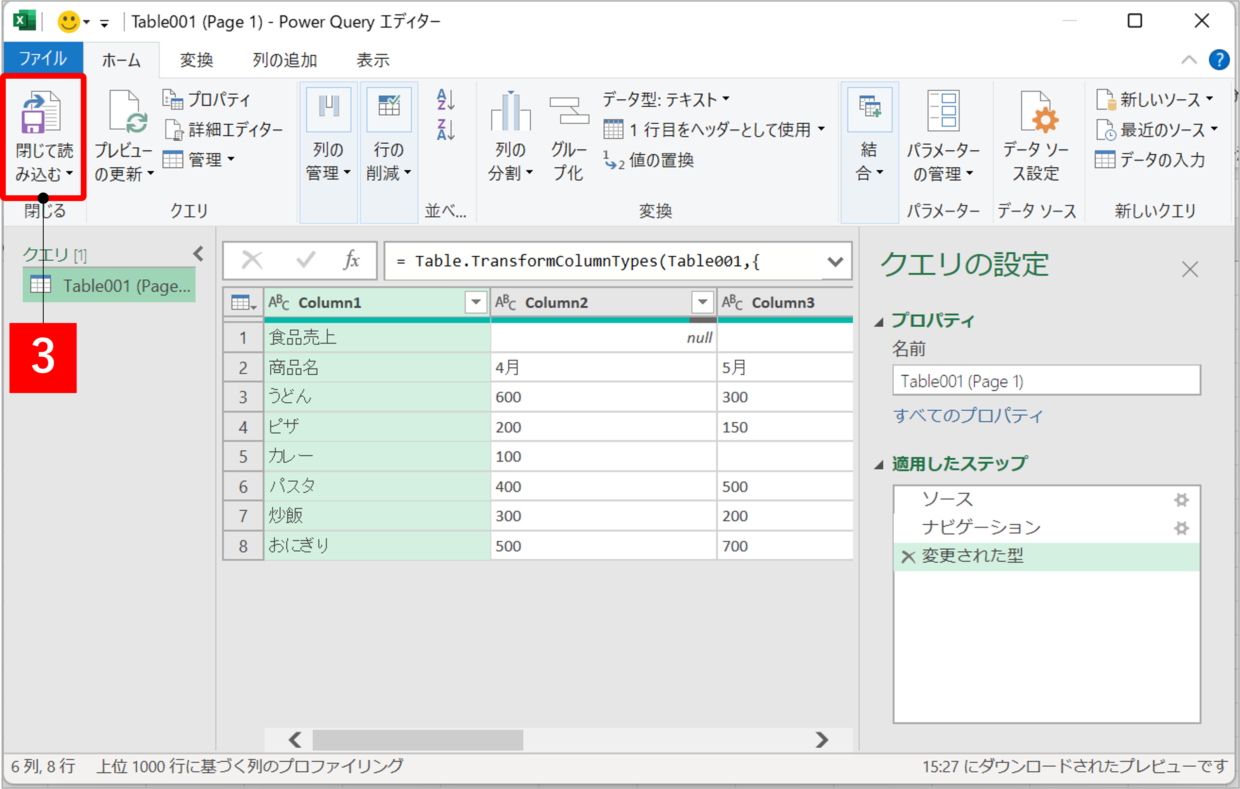Switch to 表示 tab
The width and height of the screenshot is (1240, 789).
click(x=373, y=60)
